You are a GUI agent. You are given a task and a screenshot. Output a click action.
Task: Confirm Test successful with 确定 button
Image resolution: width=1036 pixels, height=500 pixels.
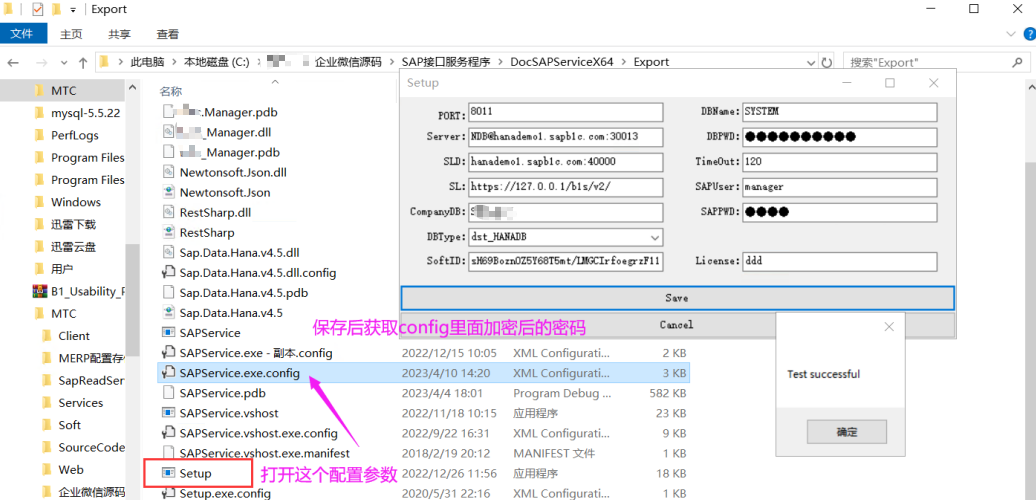pyautogui.click(x=846, y=433)
